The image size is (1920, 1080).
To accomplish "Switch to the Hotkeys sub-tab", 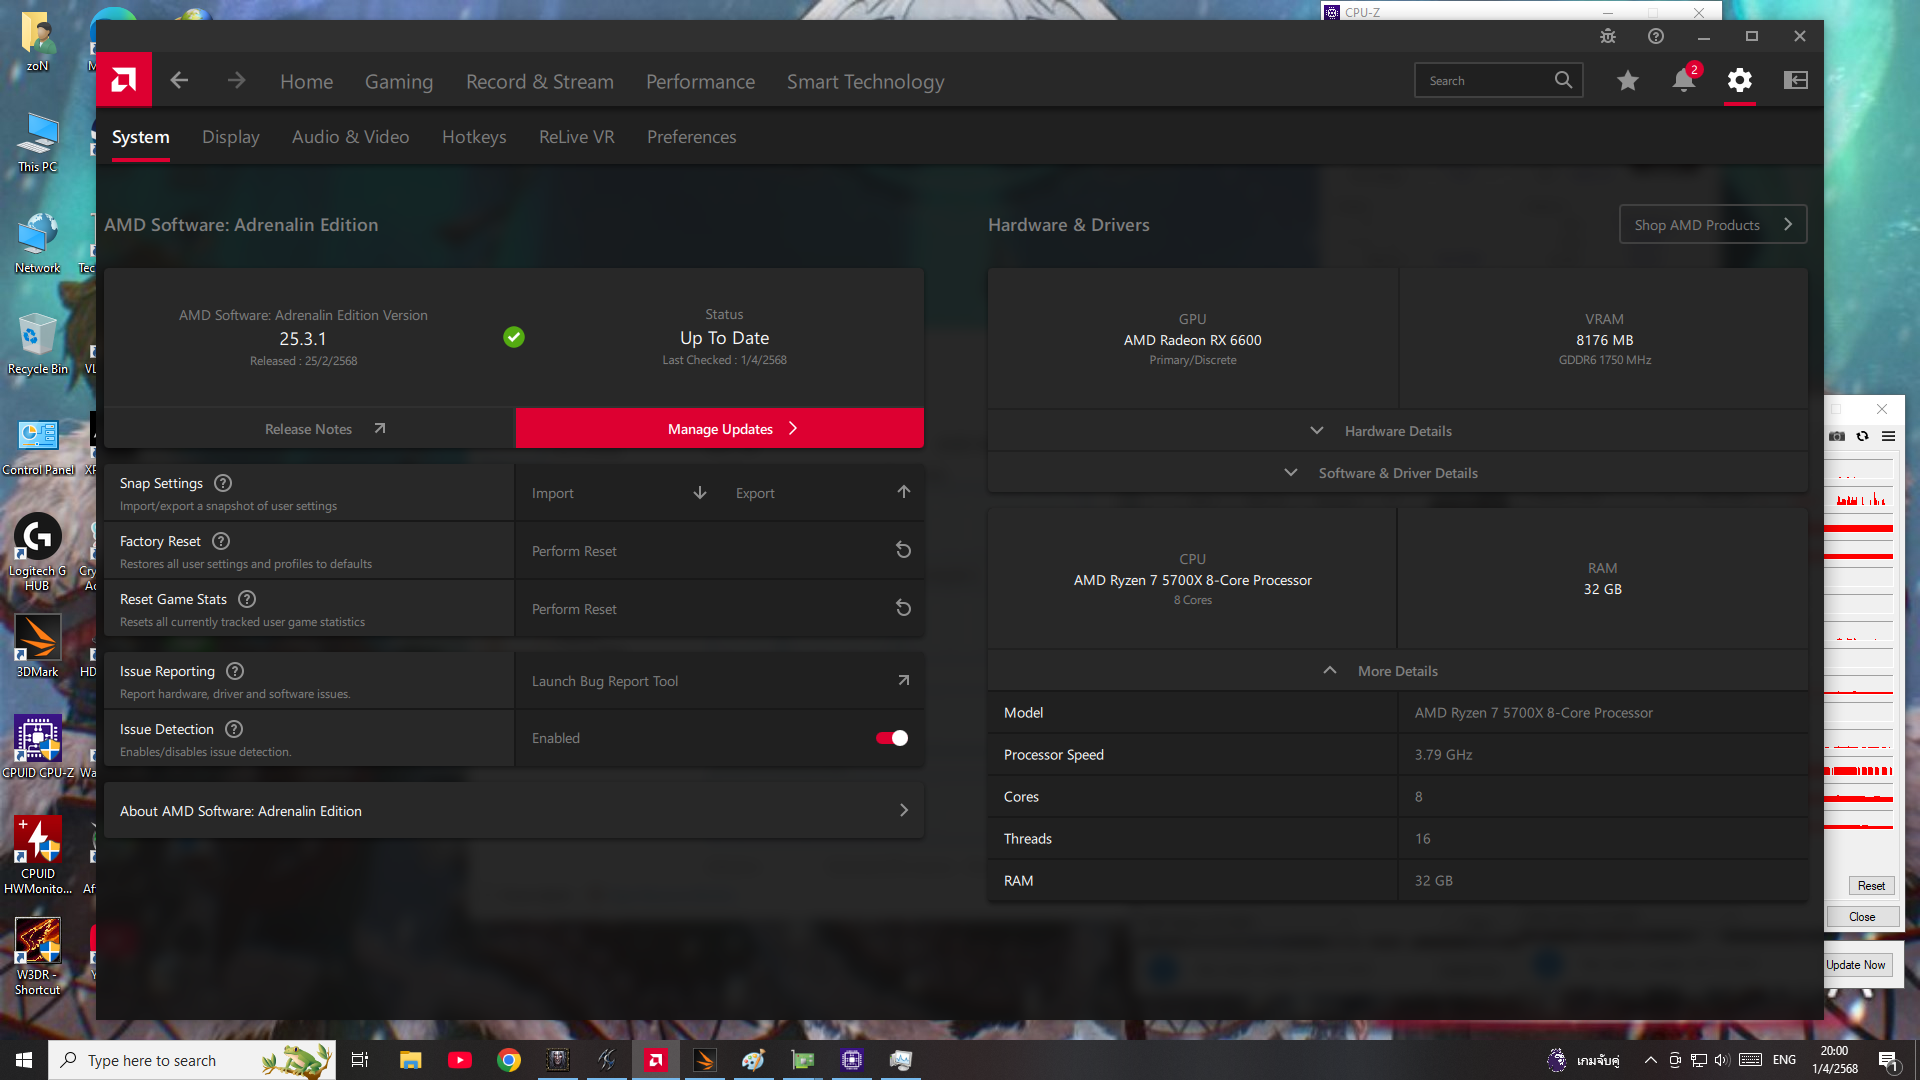I will (474, 137).
